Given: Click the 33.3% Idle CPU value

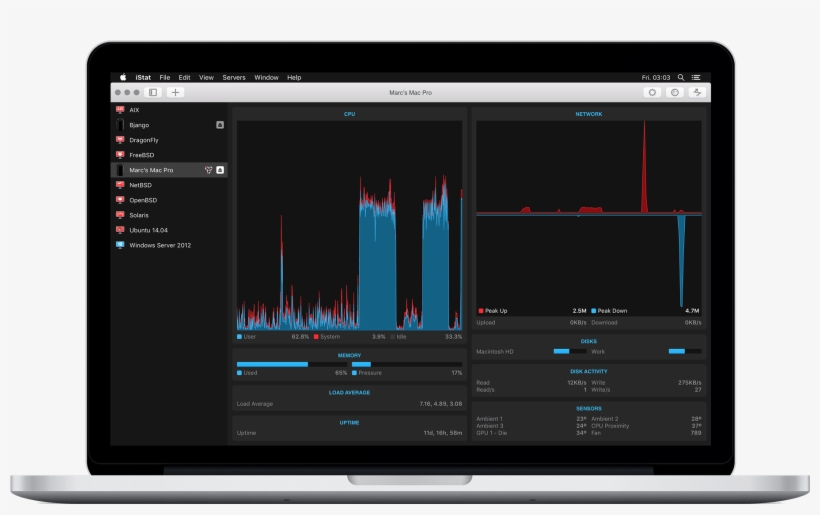Looking at the screenshot, I should (453, 337).
